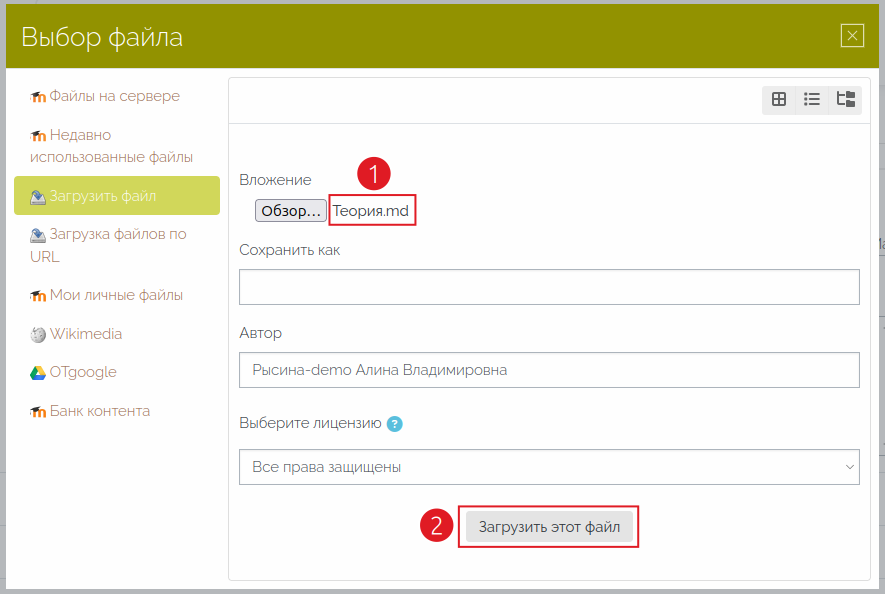Screen dimensions: 885x594
Task: Select Недавно использованные файлы in sidebar
Action: (x=111, y=146)
